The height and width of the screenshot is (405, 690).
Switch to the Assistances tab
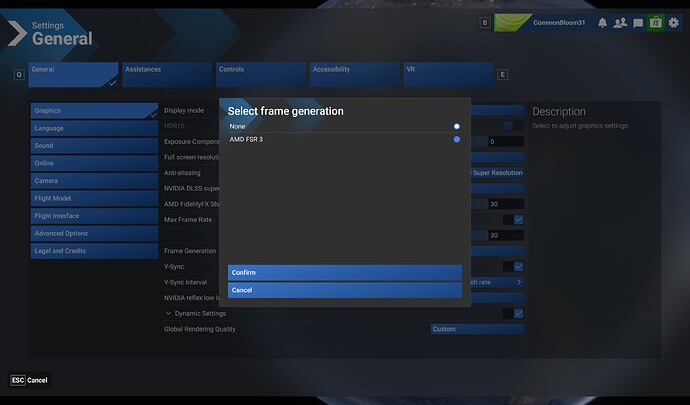pos(165,74)
